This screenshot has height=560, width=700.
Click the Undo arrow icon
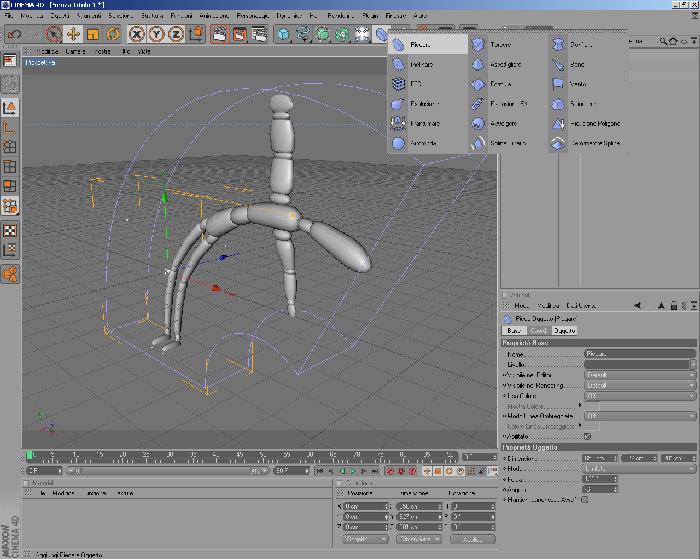tap(14, 34)
